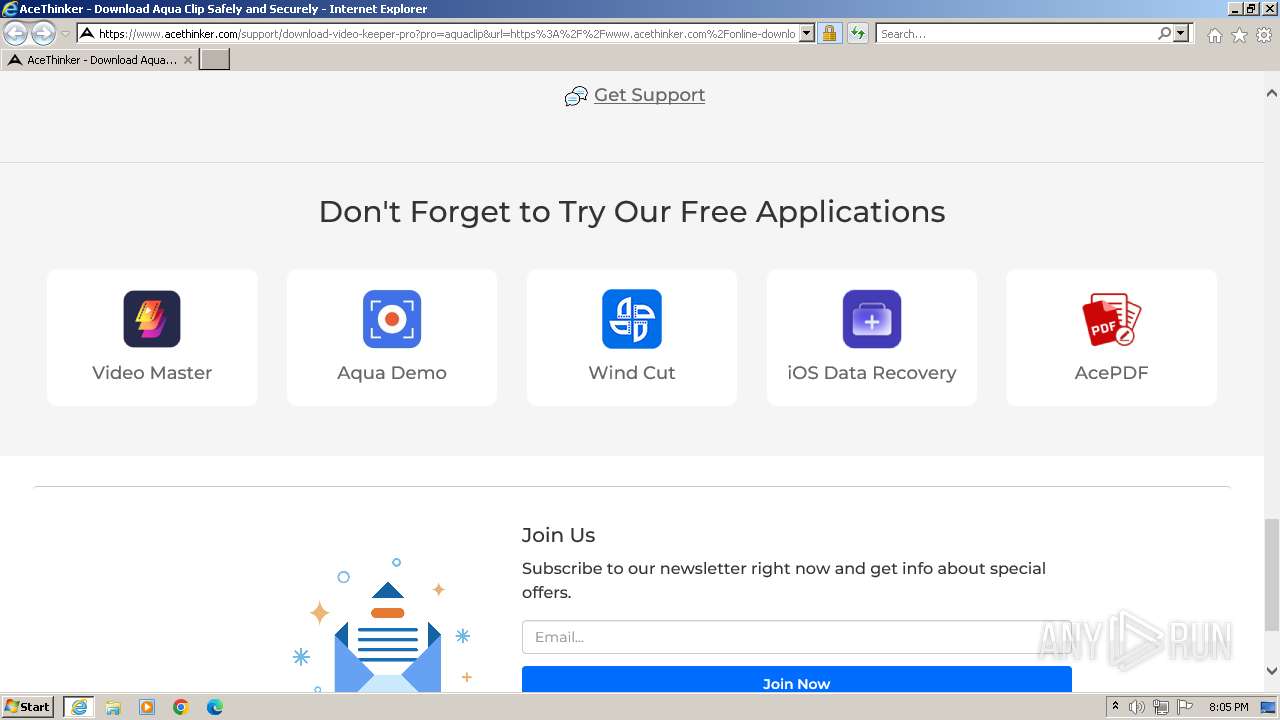
Task: Click the AcePDF label
Action: coord(1112,373)
